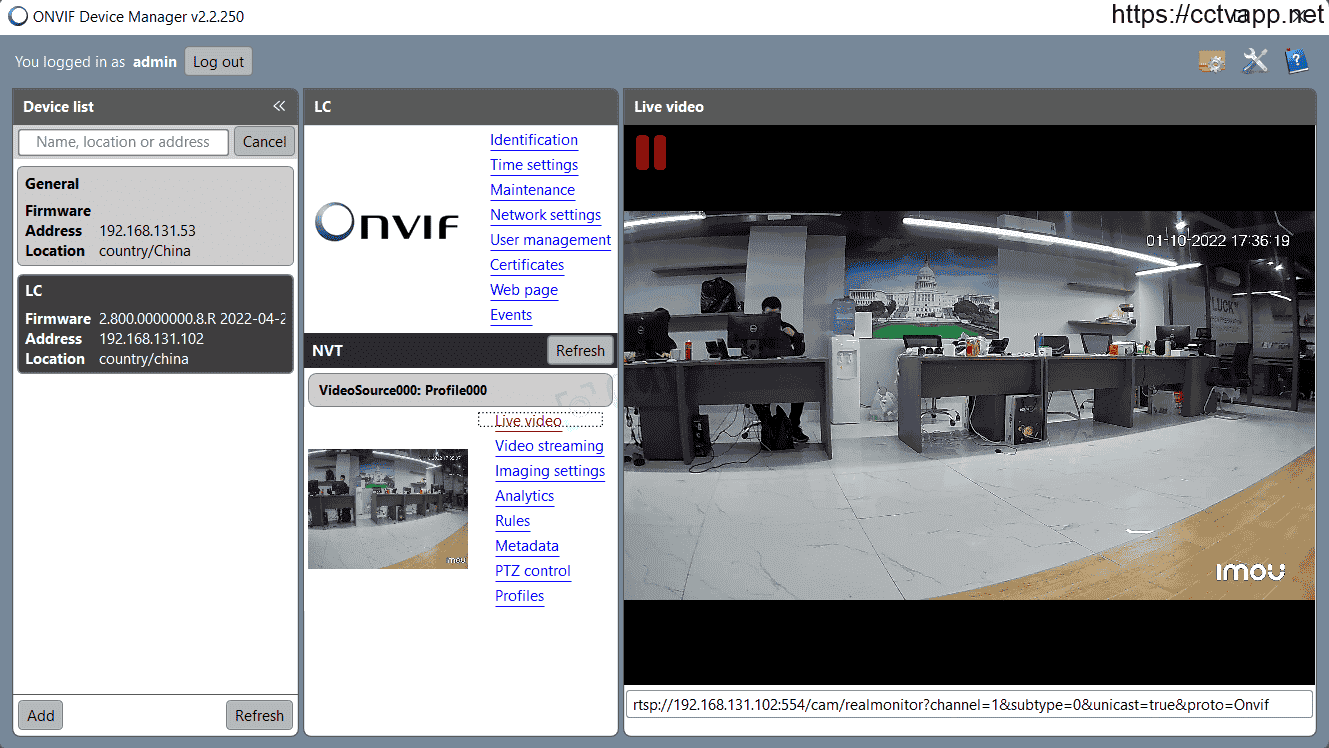Collapse the Device list panel
1329x748 pixels.
click(x=279, y=106)
